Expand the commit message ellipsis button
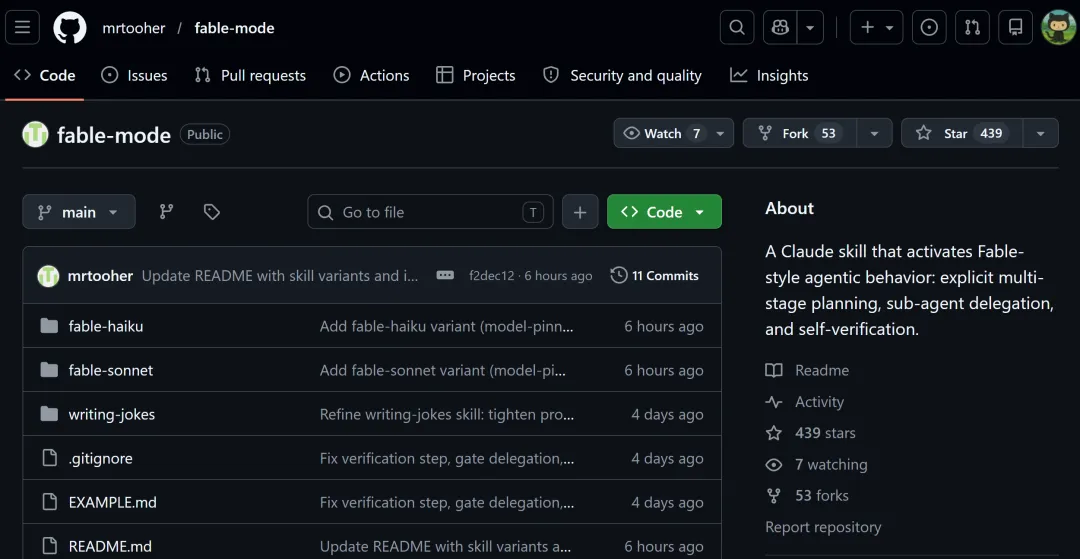The height and width of the screenshot is (559, 1080). [x=446, y=275]
